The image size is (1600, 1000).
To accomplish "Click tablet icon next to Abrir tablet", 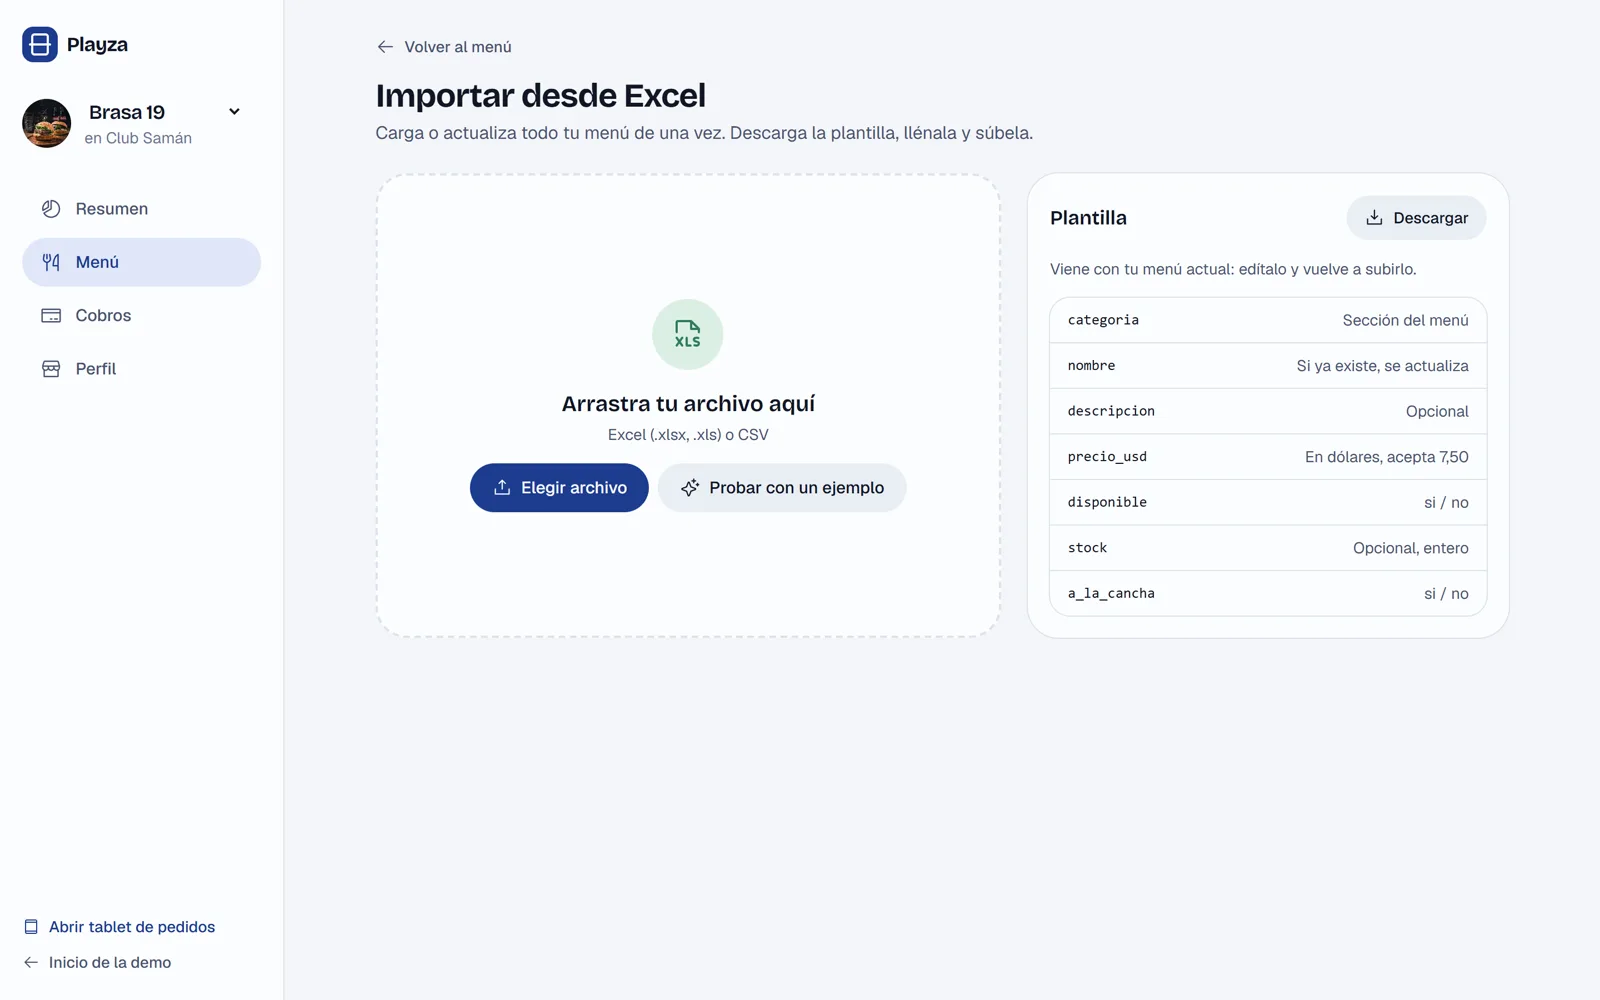I will (31, 927).
